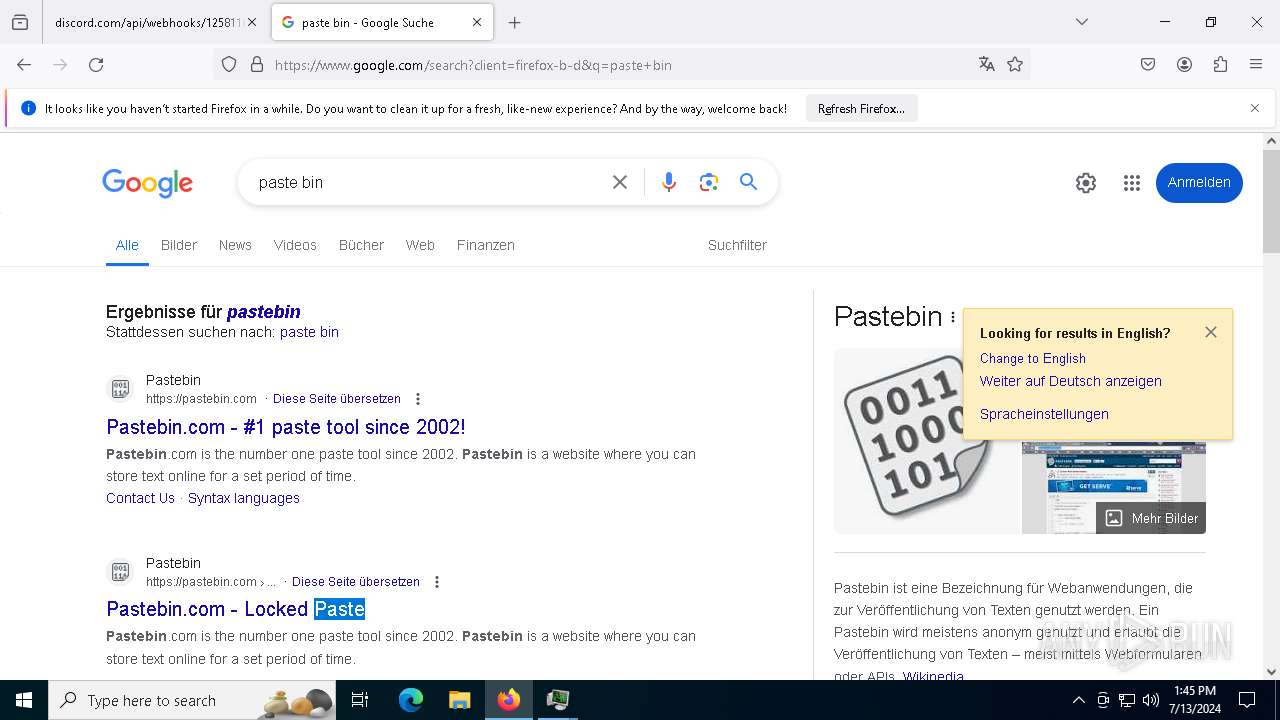Click the Contact Us sitelink
Image resolution: width=1280 pixels, height=720 pixels.
(x=140, y=498)
